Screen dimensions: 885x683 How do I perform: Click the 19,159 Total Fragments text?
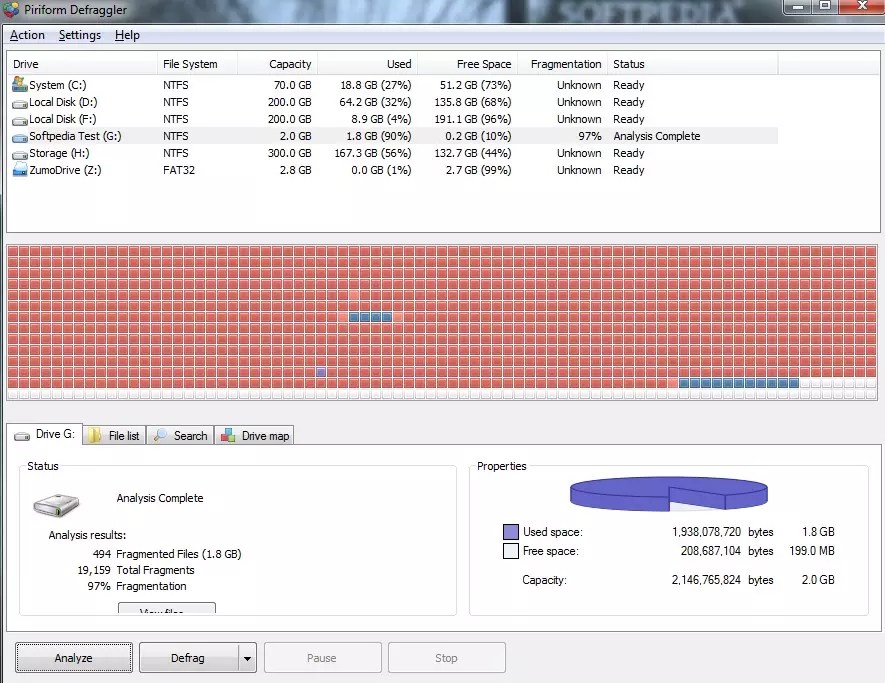pyautogui.click(x=135, y=570)
